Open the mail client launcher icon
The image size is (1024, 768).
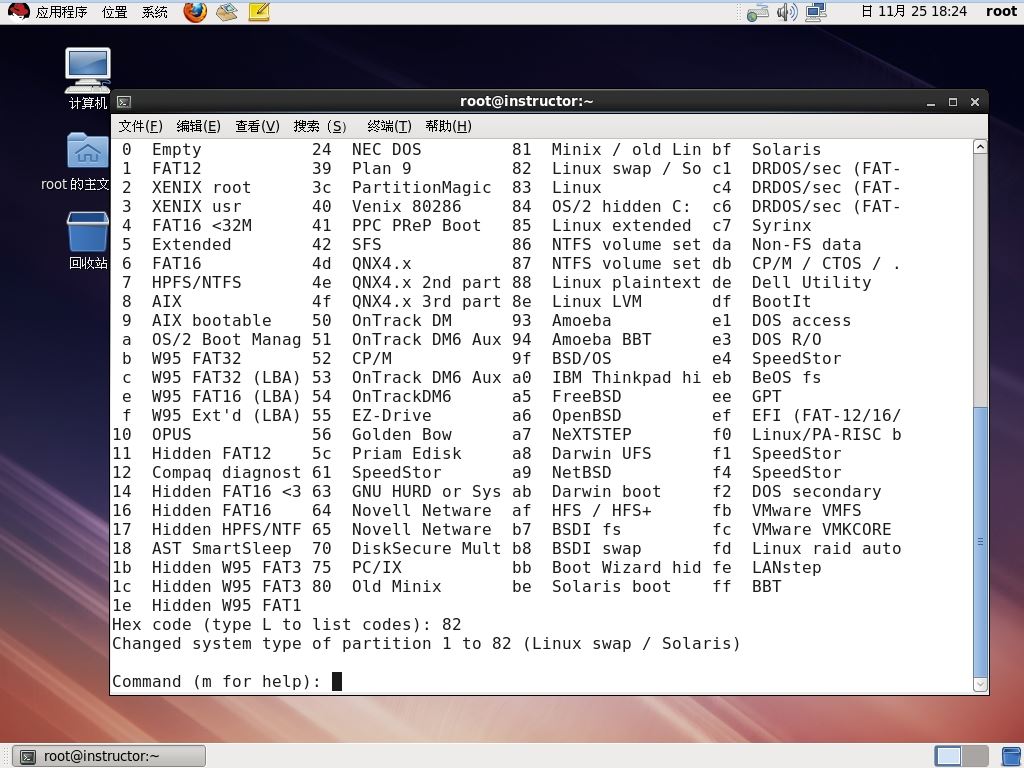(227, 12)
